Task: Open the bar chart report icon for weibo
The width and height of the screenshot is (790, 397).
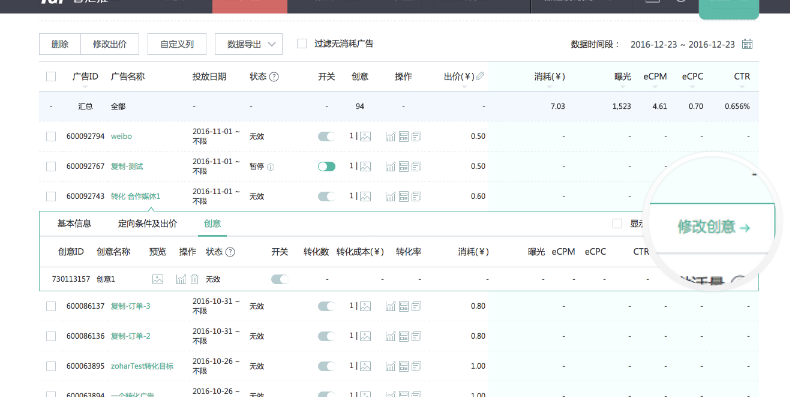Action: click(390, 136)
